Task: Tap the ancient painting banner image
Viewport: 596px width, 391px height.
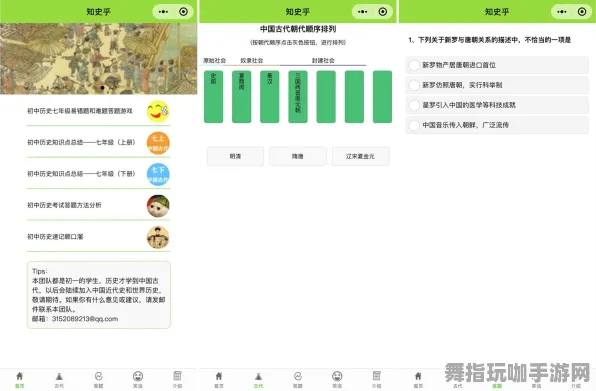Action: tap(98, 59)
